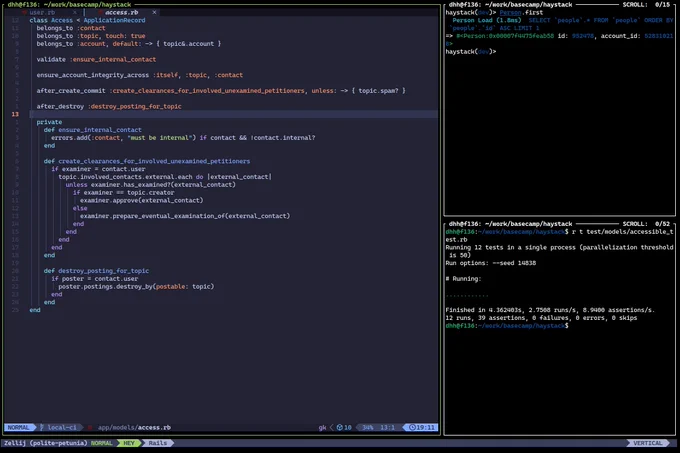Click the 34% file position indicator
The width and height of the screenshot is (680, 453).
pos(367,427)
